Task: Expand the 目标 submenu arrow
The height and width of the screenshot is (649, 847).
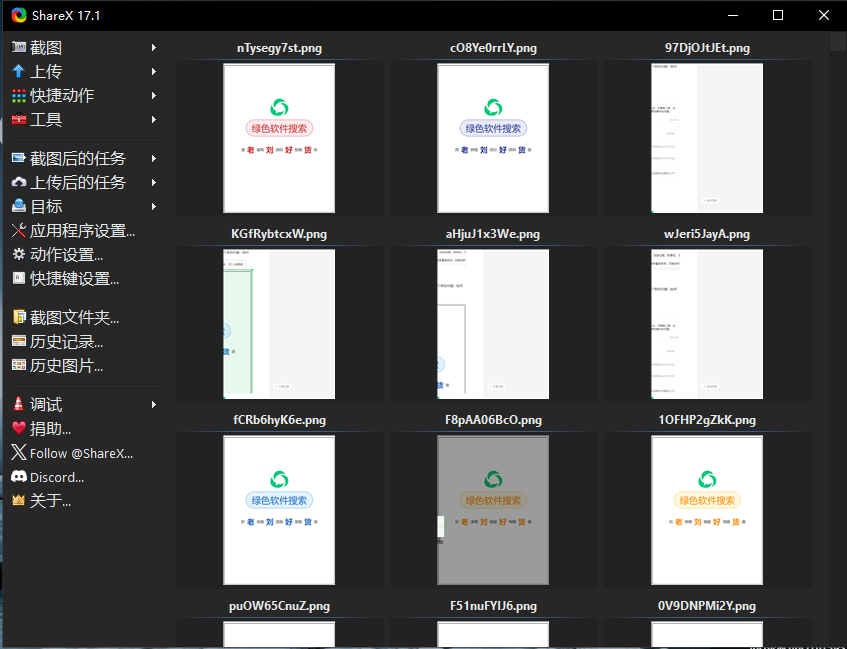Action: [x=154, y=206]
